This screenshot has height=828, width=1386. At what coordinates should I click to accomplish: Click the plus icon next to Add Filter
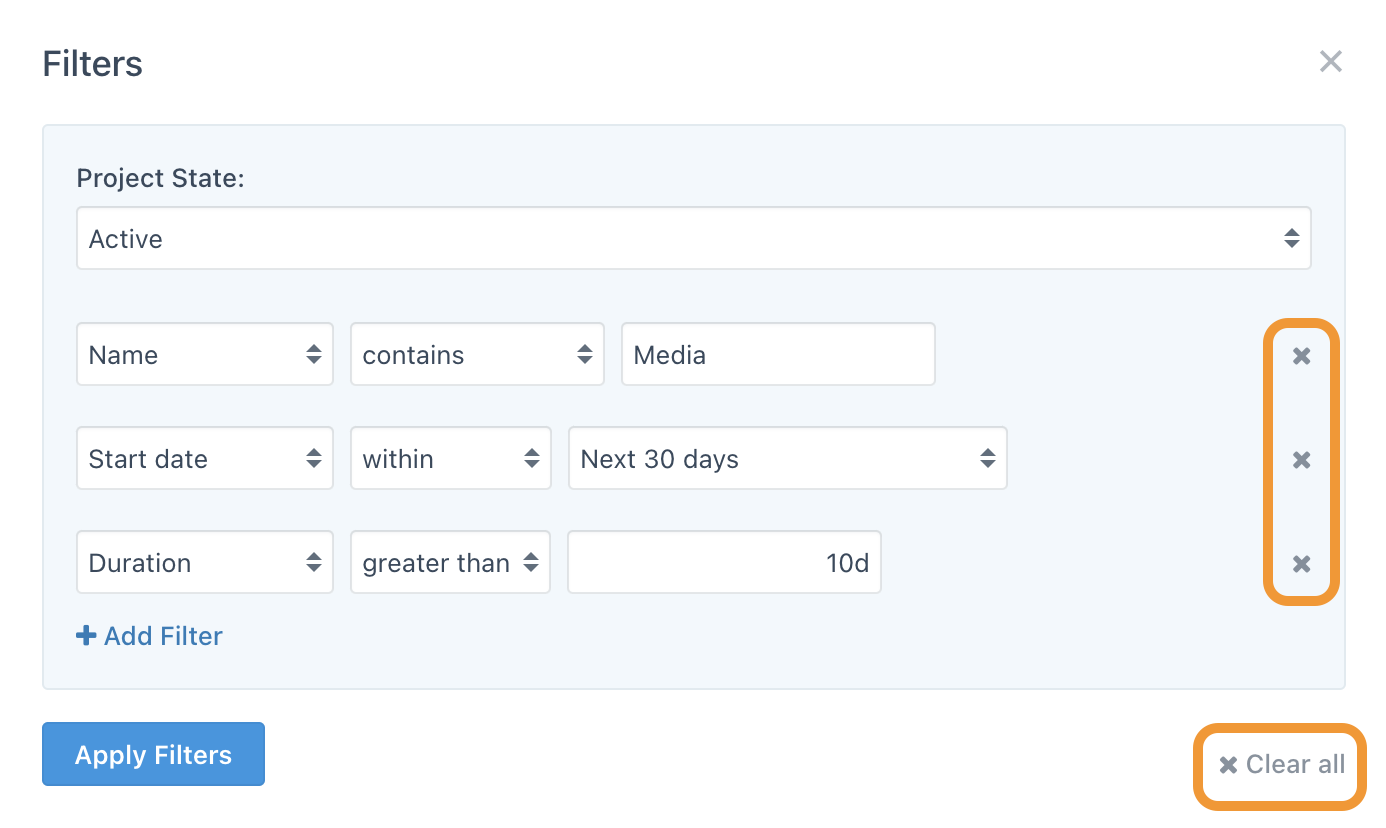click(86, 636)
